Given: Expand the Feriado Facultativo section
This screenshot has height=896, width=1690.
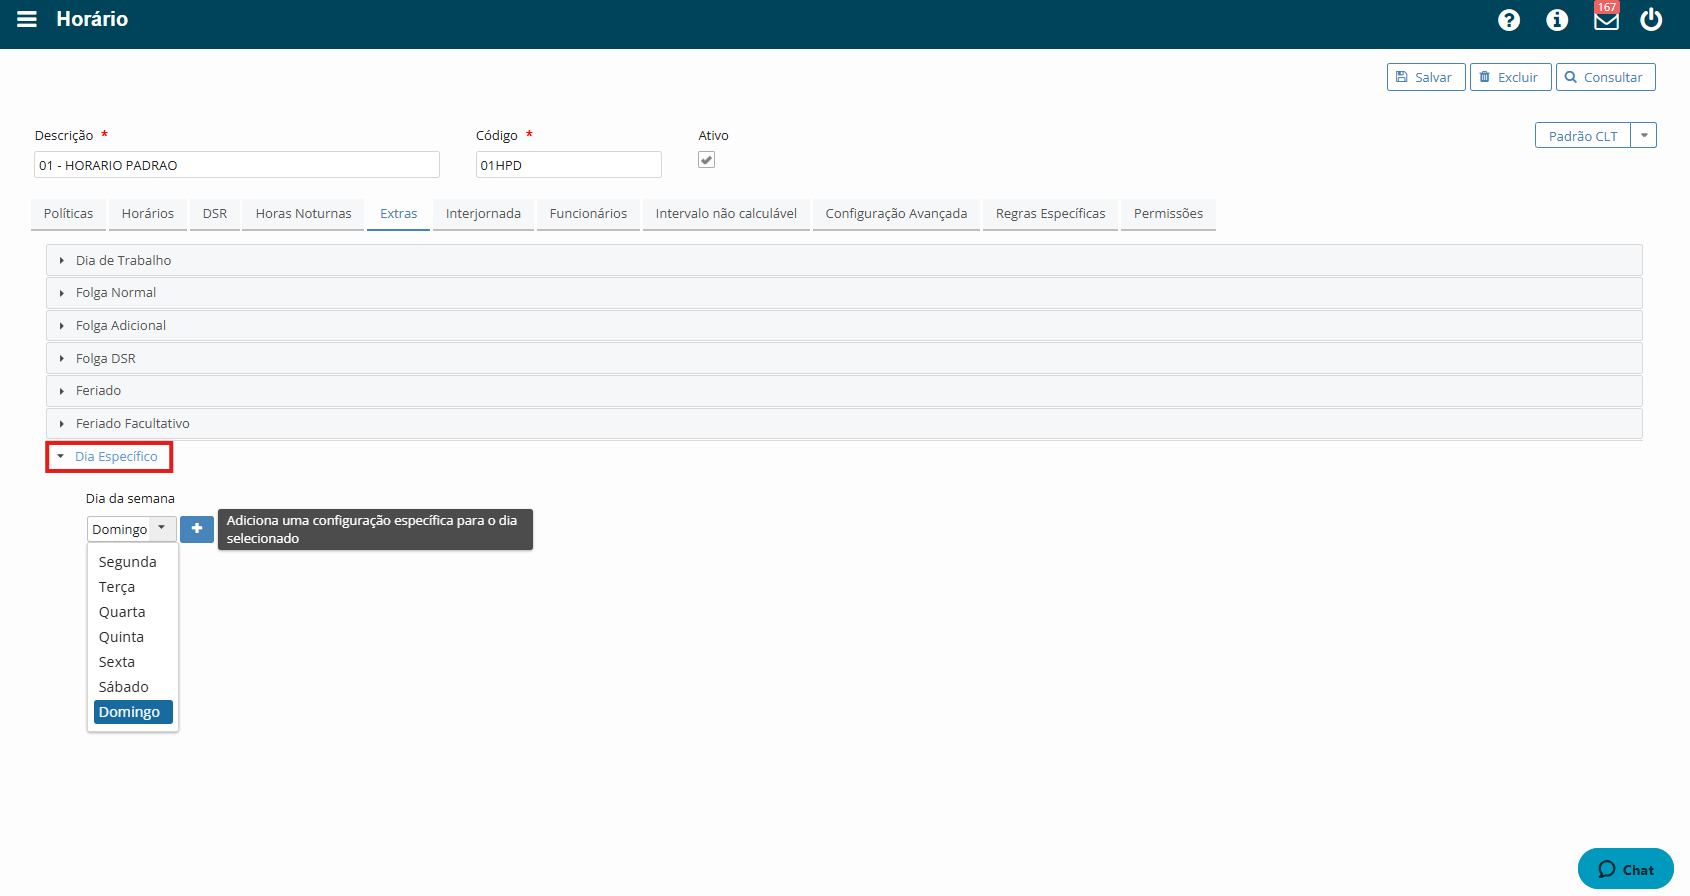Looking at the screenshot, I should [844, 424].
